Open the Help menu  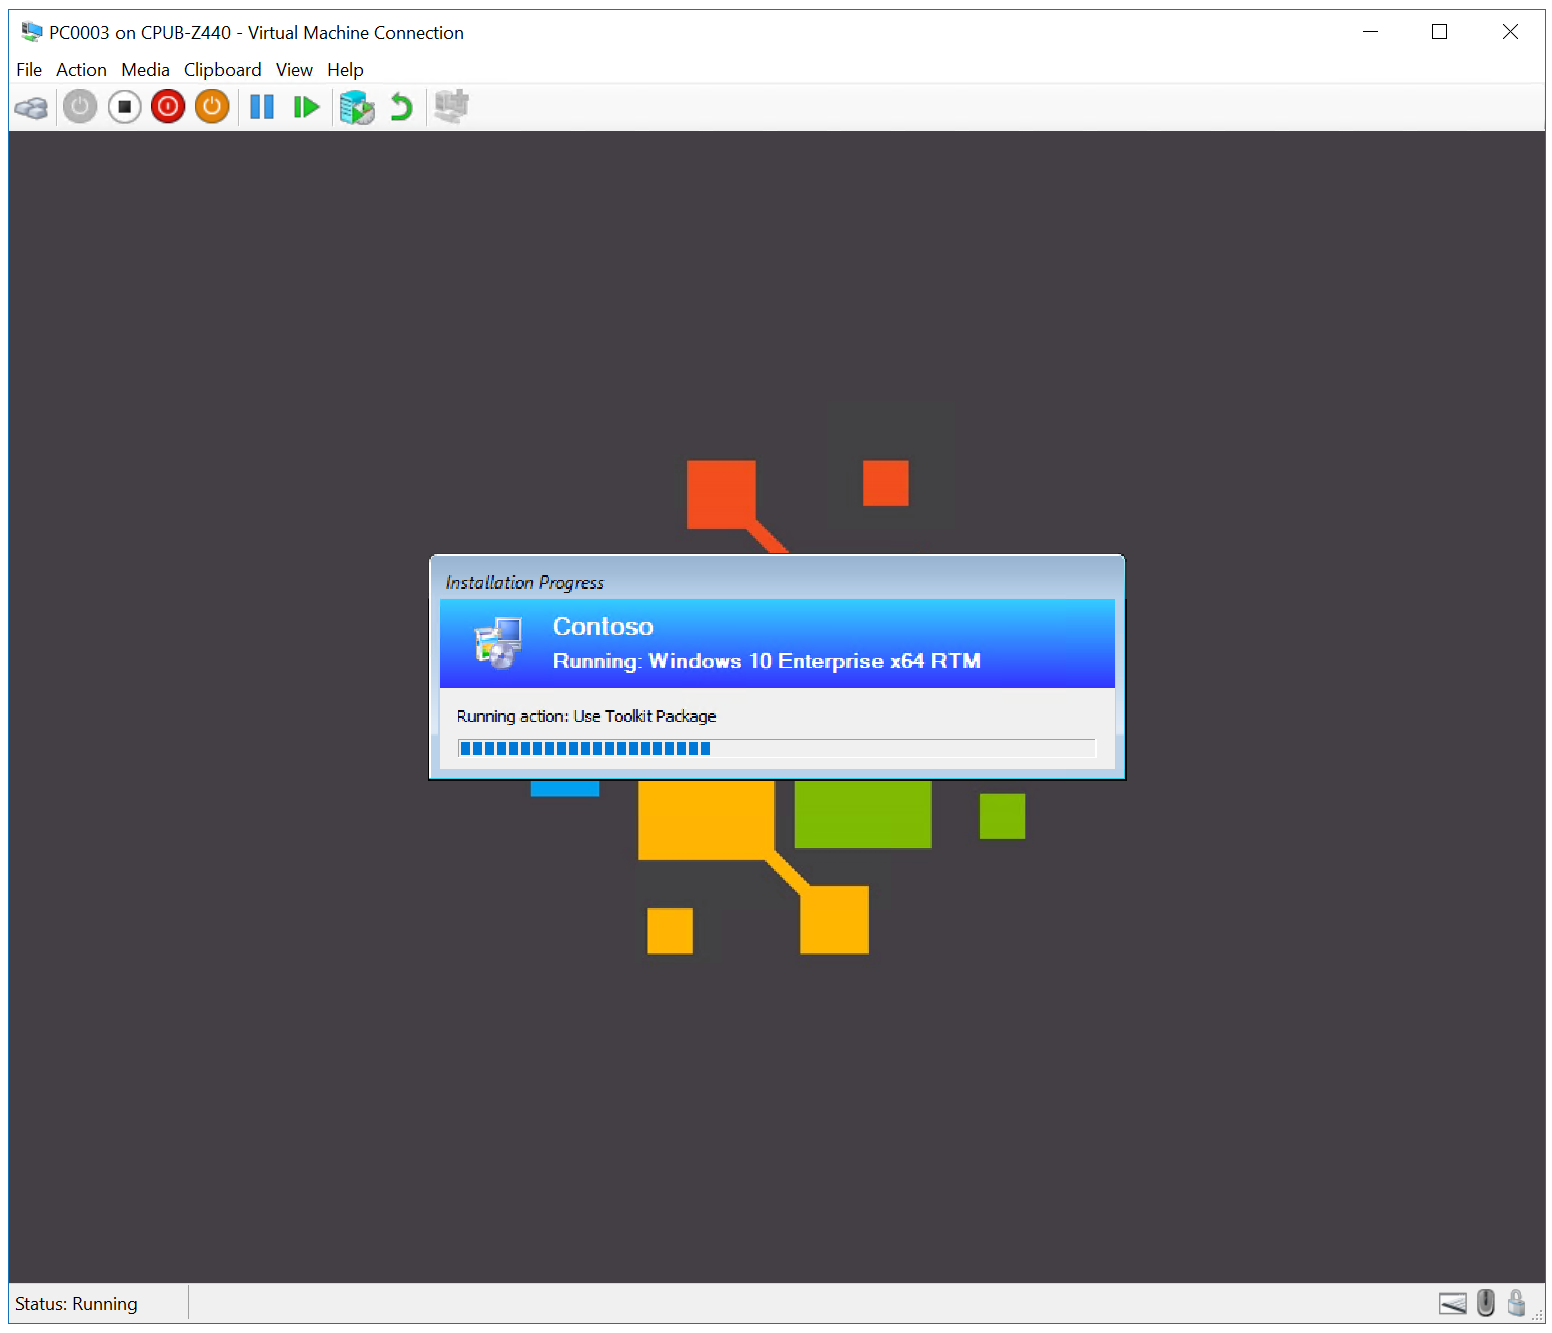click(345, 69)
